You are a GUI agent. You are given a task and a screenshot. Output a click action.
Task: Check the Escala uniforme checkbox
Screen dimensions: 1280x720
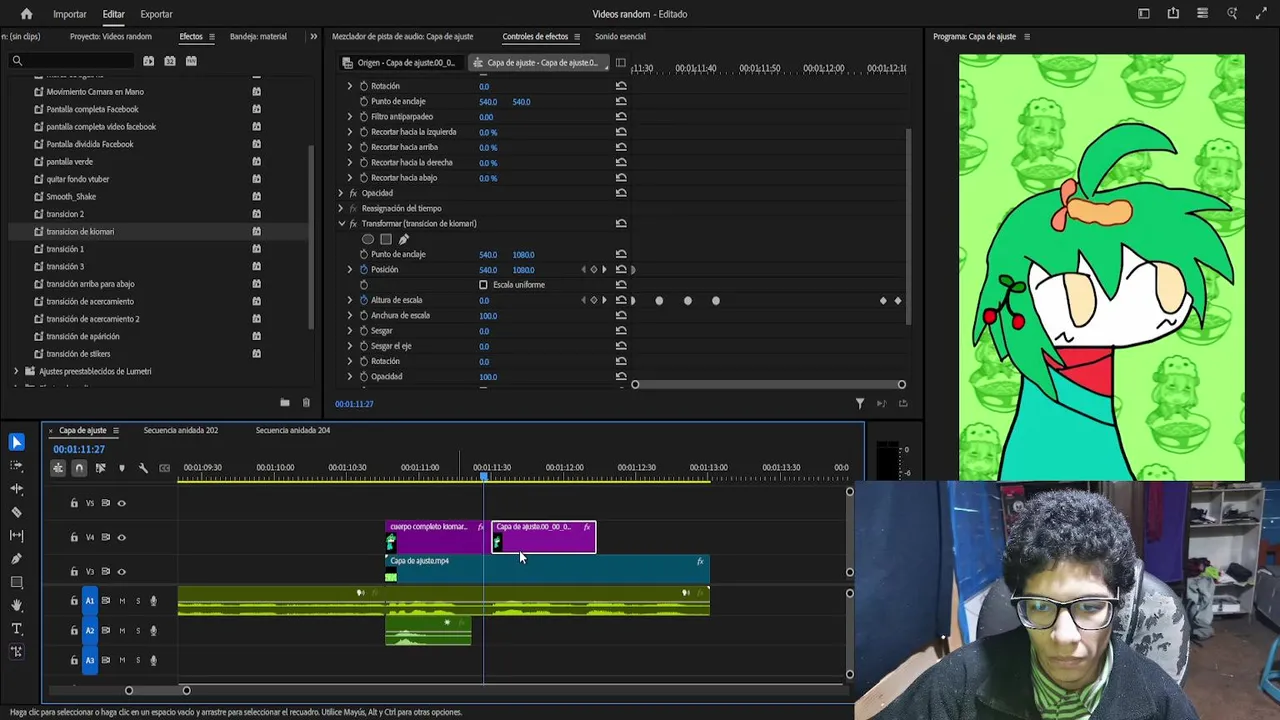point(483,285)
